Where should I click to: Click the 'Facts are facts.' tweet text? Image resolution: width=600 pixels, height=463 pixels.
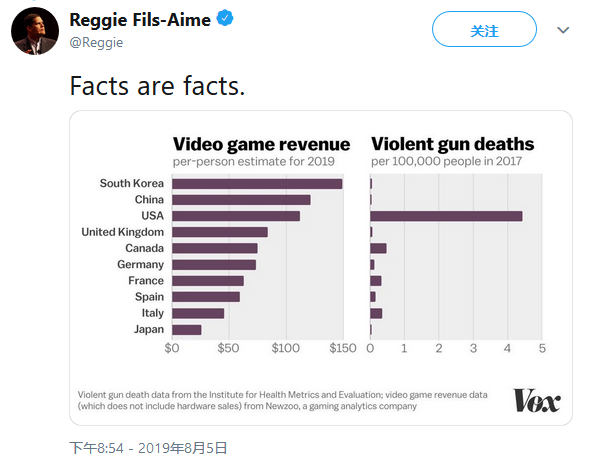pyautogui.click(x=157, y=86)
